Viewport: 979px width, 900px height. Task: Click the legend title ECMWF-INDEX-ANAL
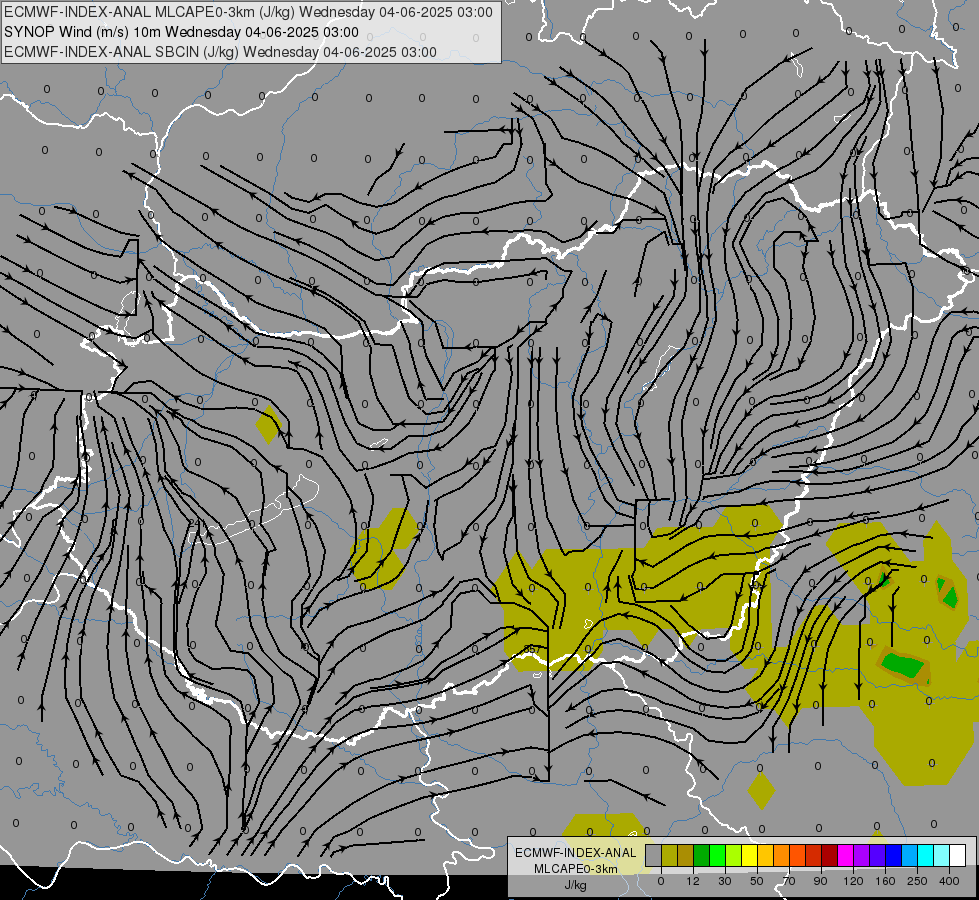576,853
